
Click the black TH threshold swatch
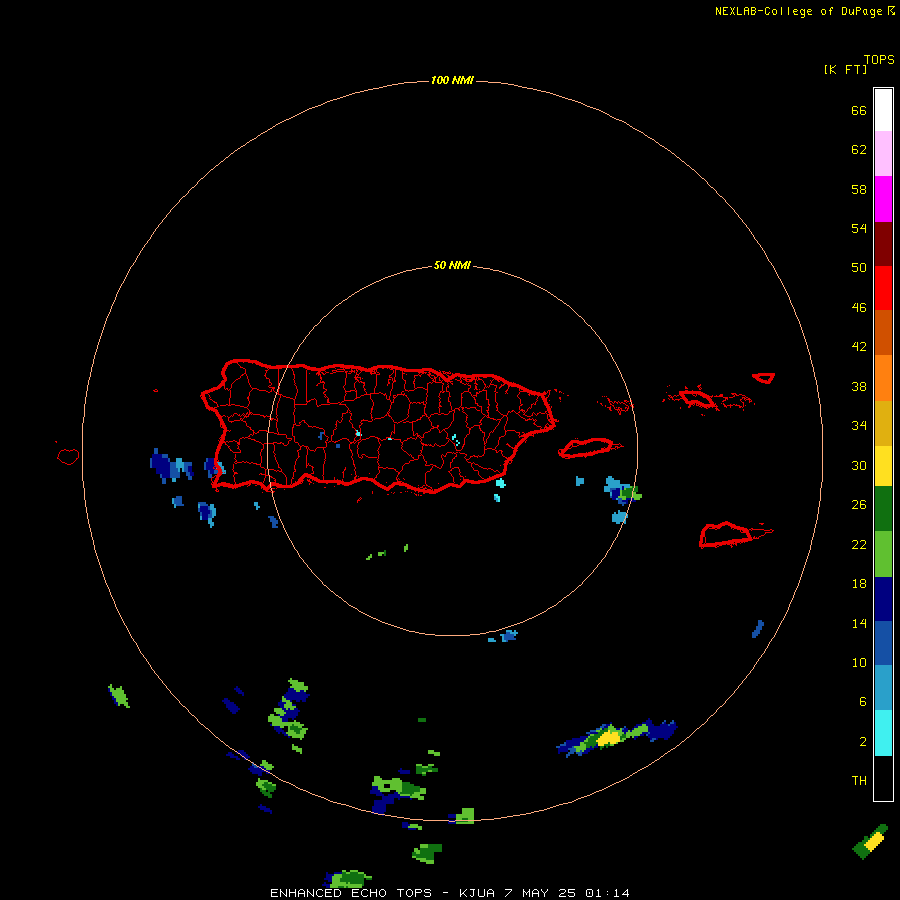[x=883, y=778]
